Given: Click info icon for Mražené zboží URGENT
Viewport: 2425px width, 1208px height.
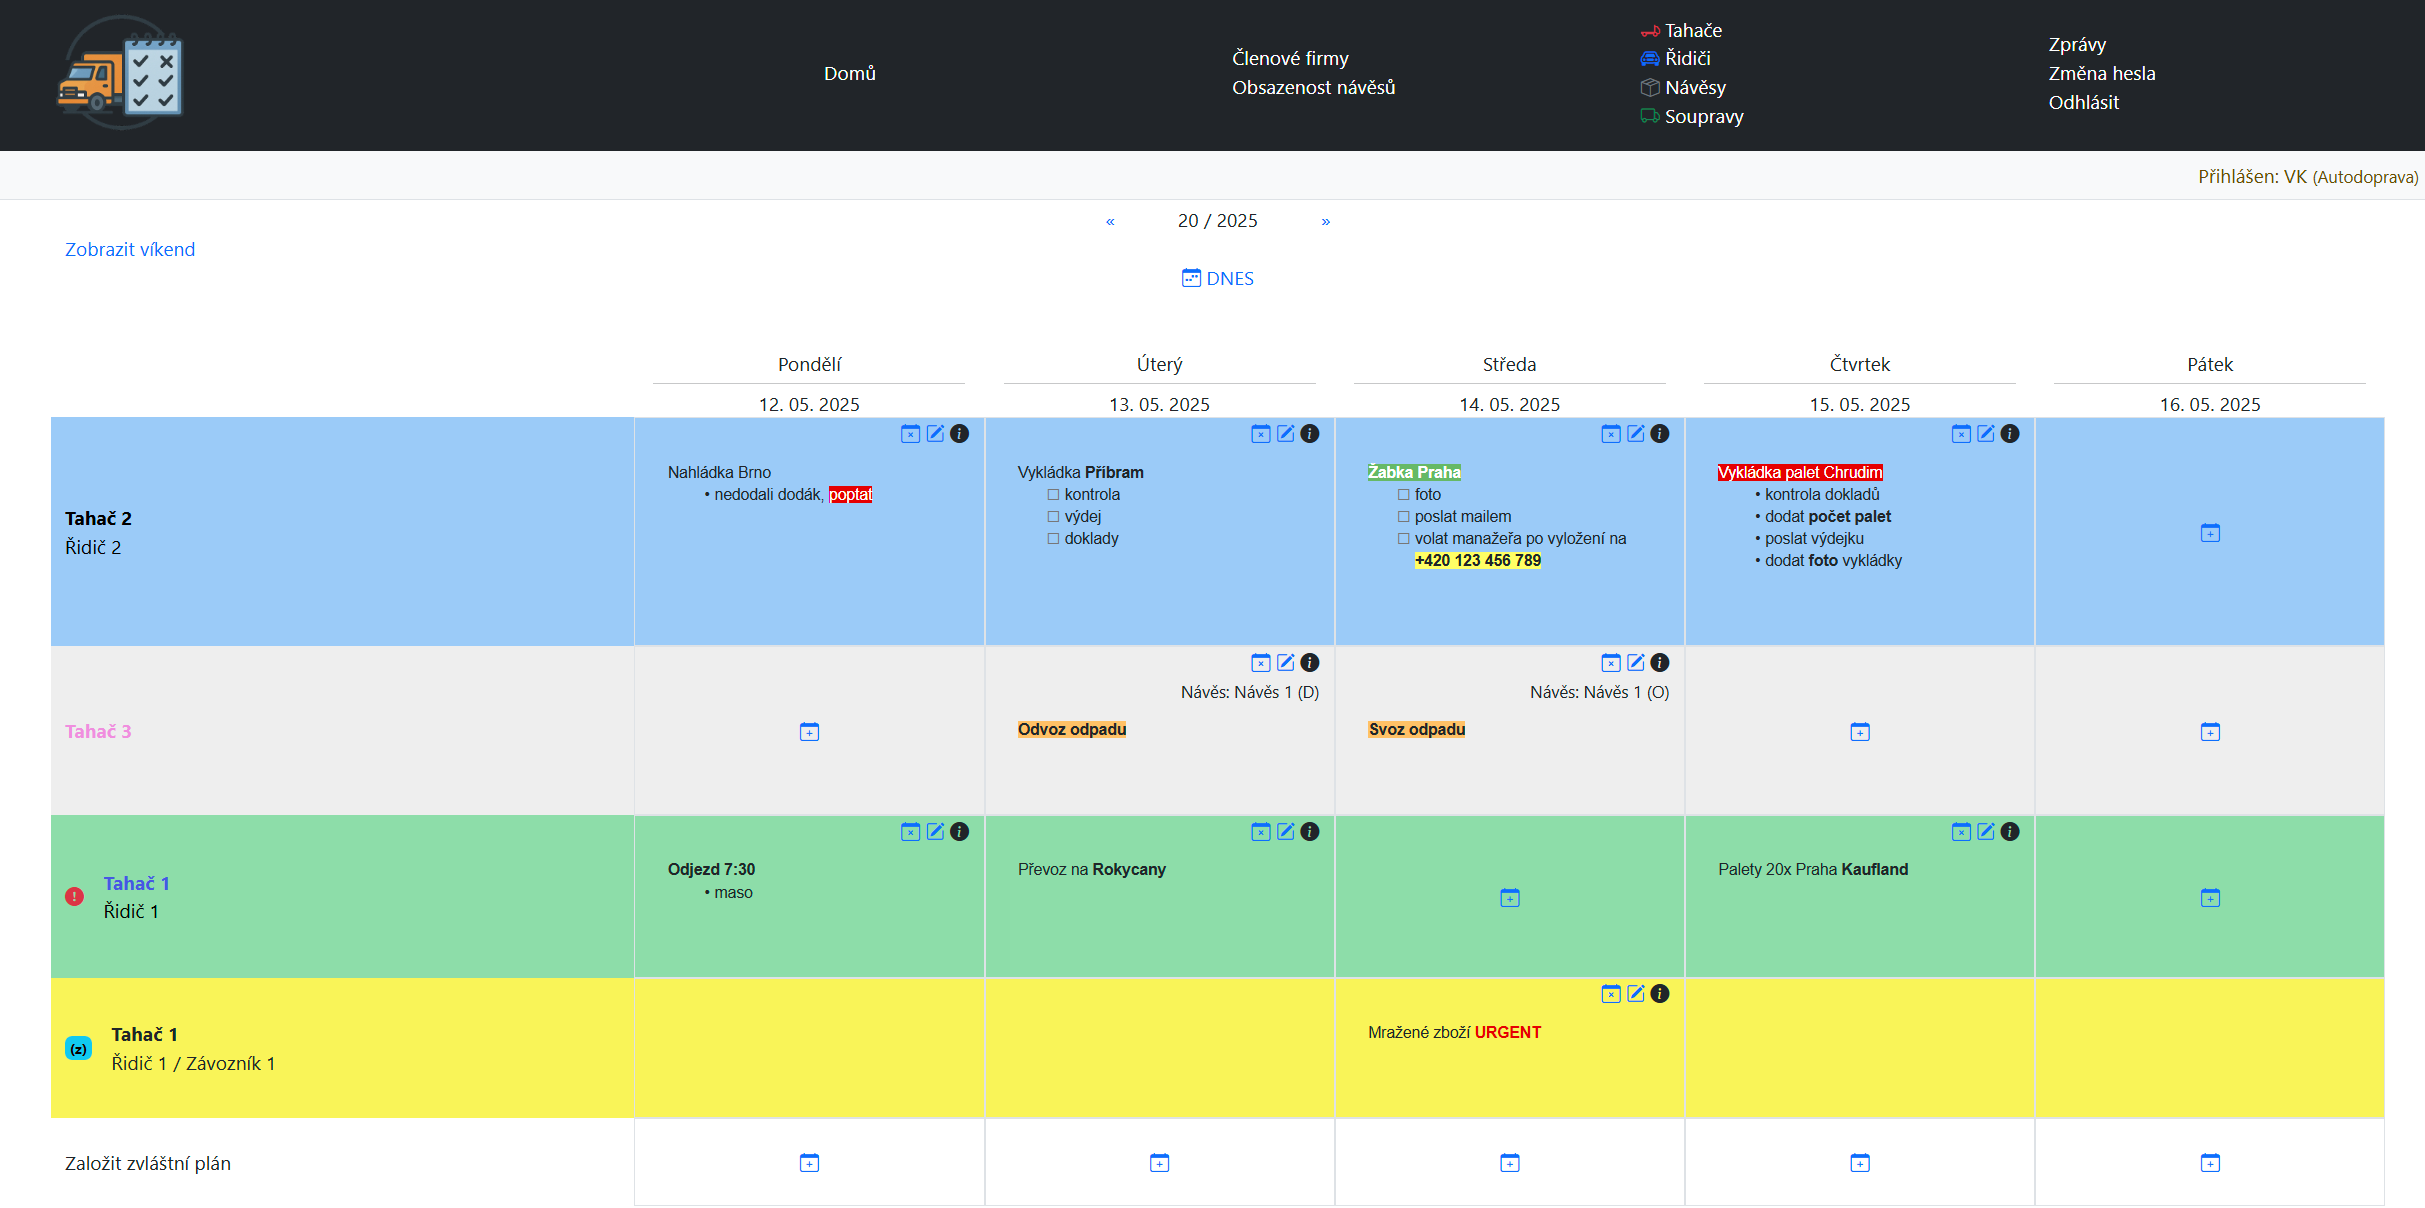Looking at the screenshot, I should pyautogui.click(x=1660, y=993).
